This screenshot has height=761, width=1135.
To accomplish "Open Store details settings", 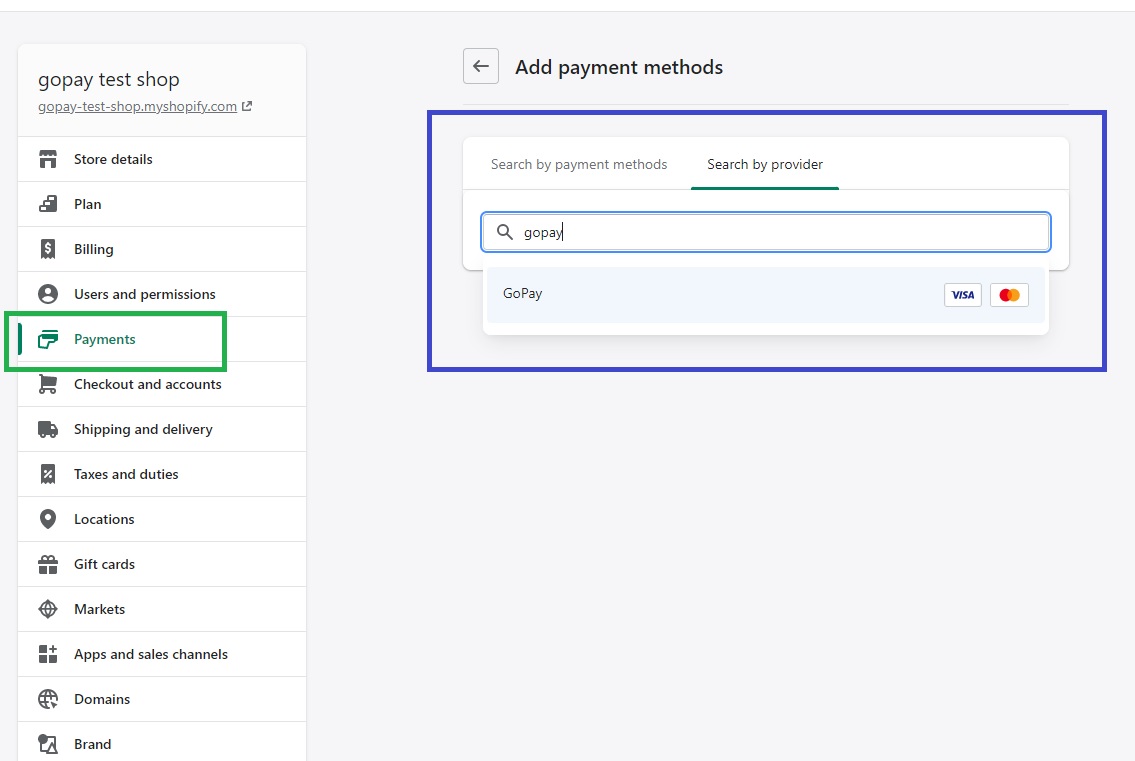I will tap(162, 159).
